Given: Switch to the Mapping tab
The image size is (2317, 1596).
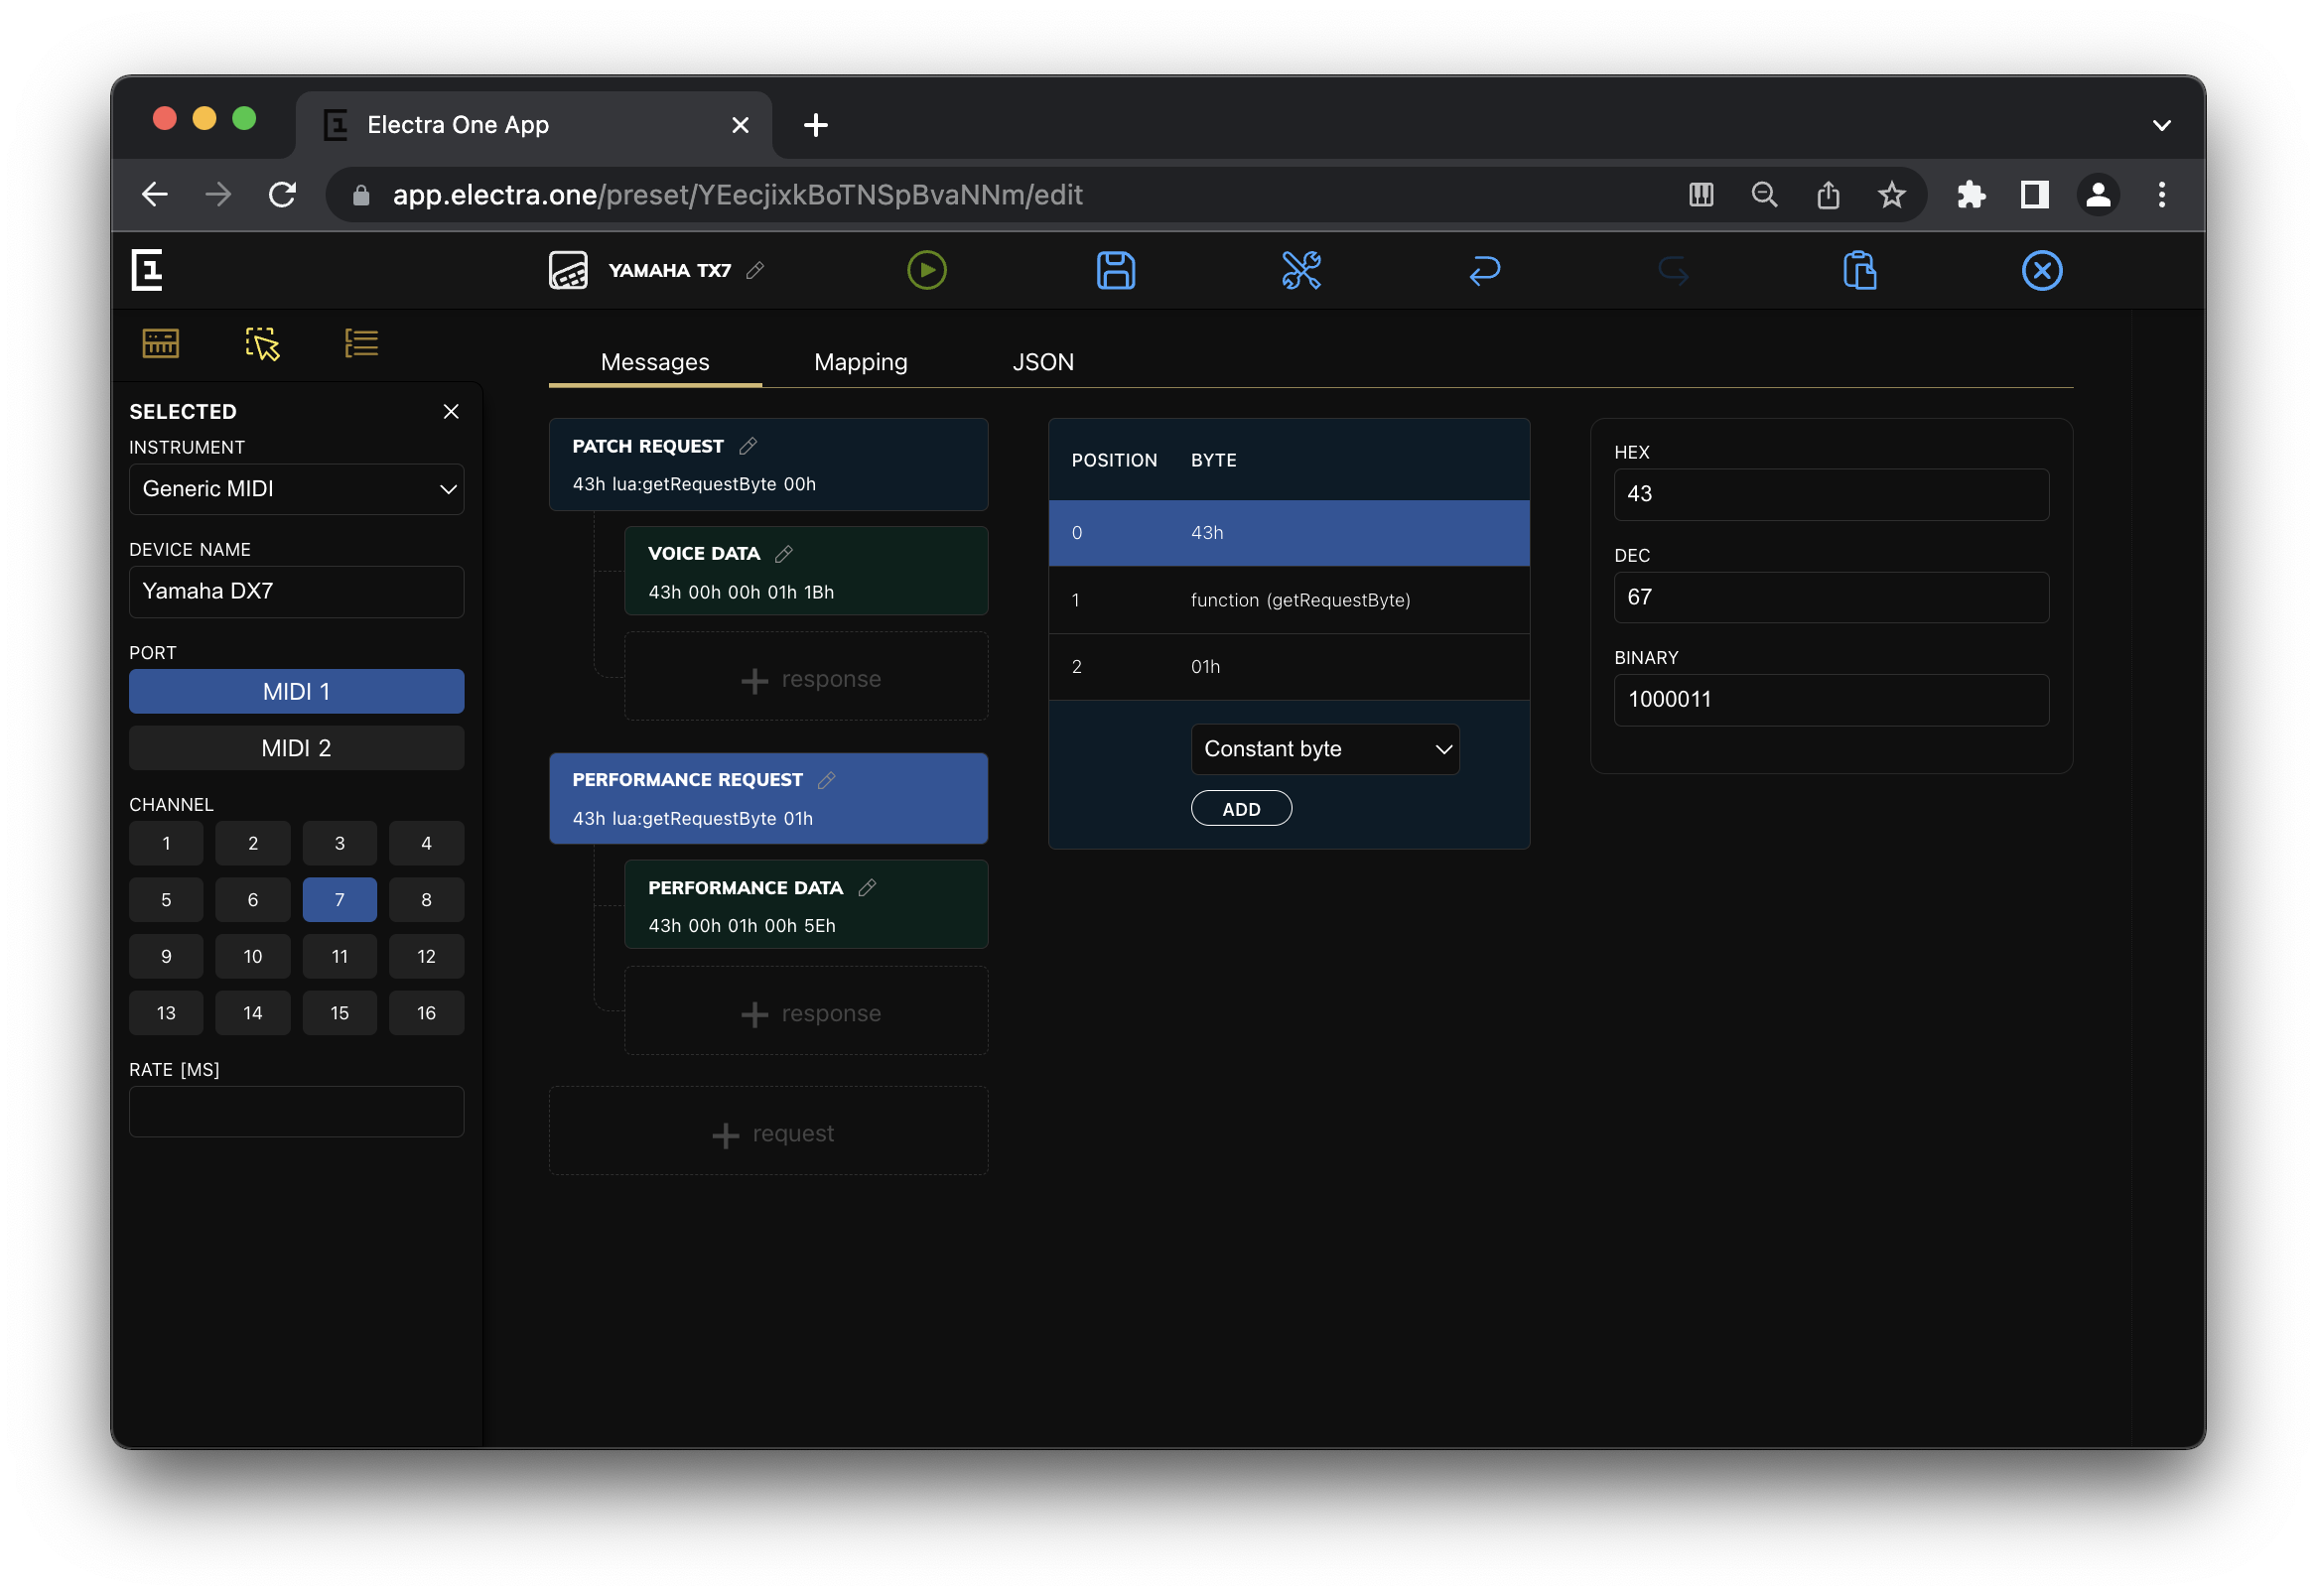Looking at the screenshot, I should (860, 362).
